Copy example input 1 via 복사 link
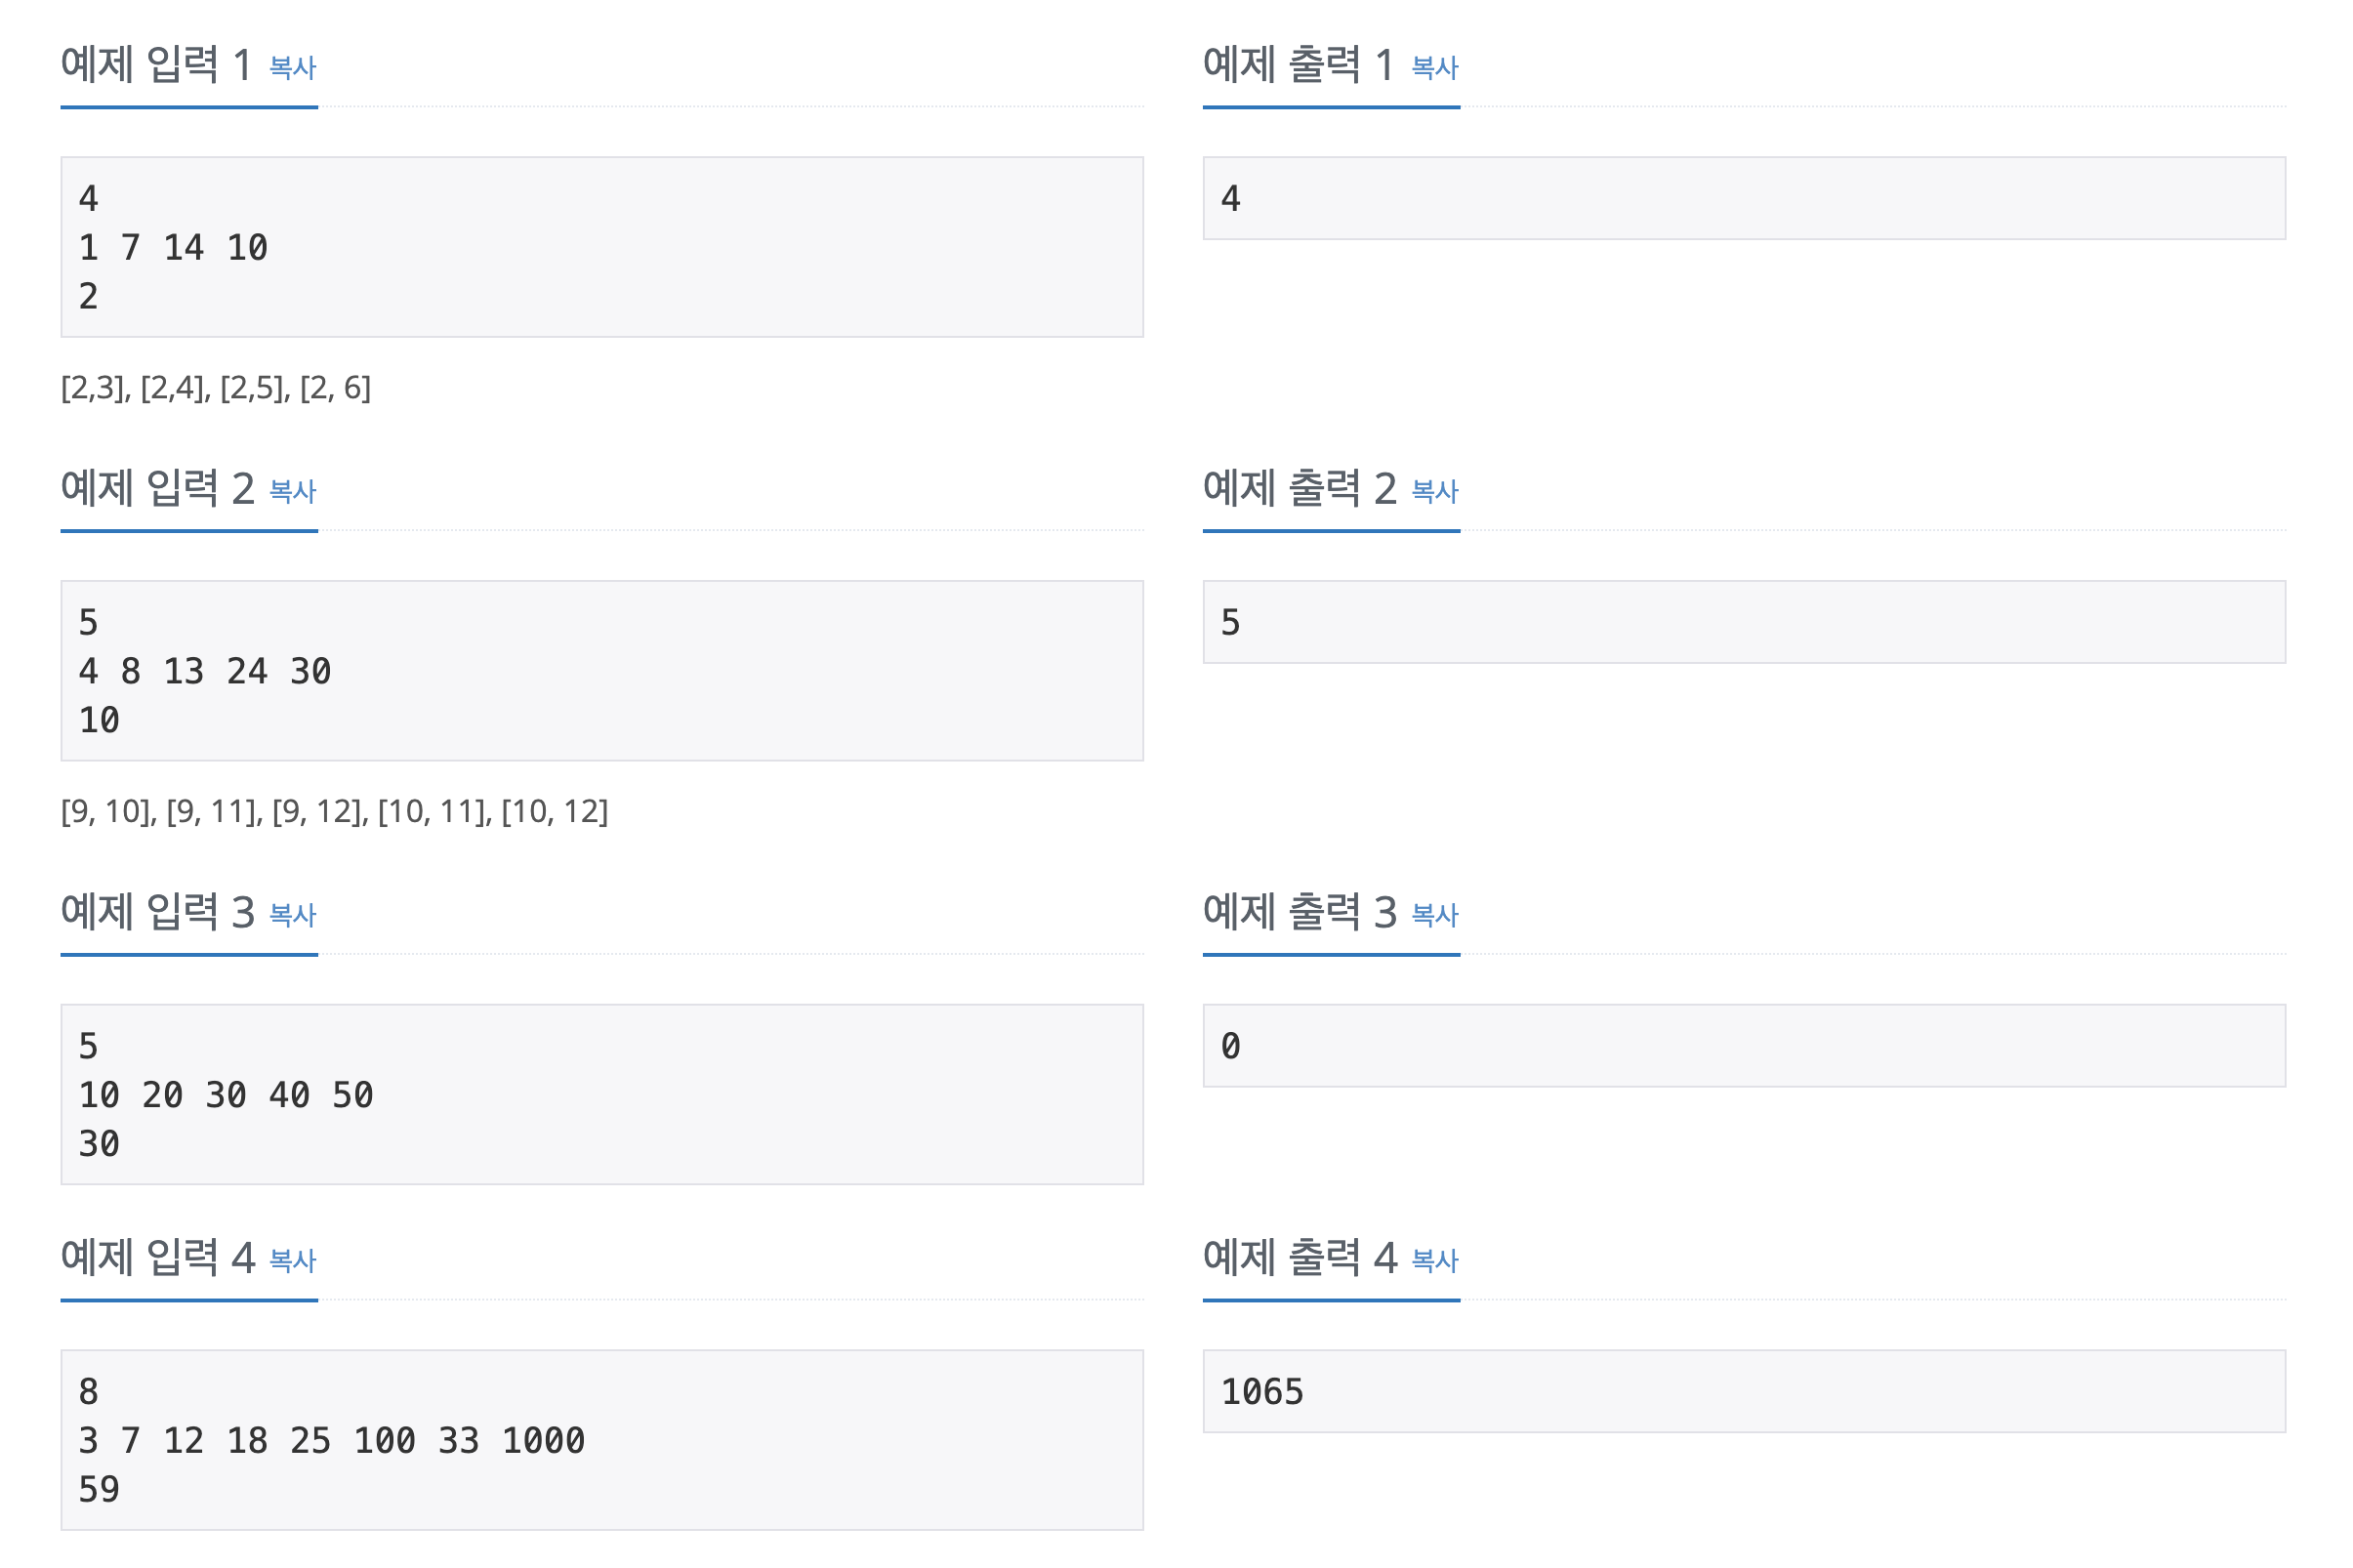Viewport: 2353px width, 1568px height. click(x=293, y=68)
